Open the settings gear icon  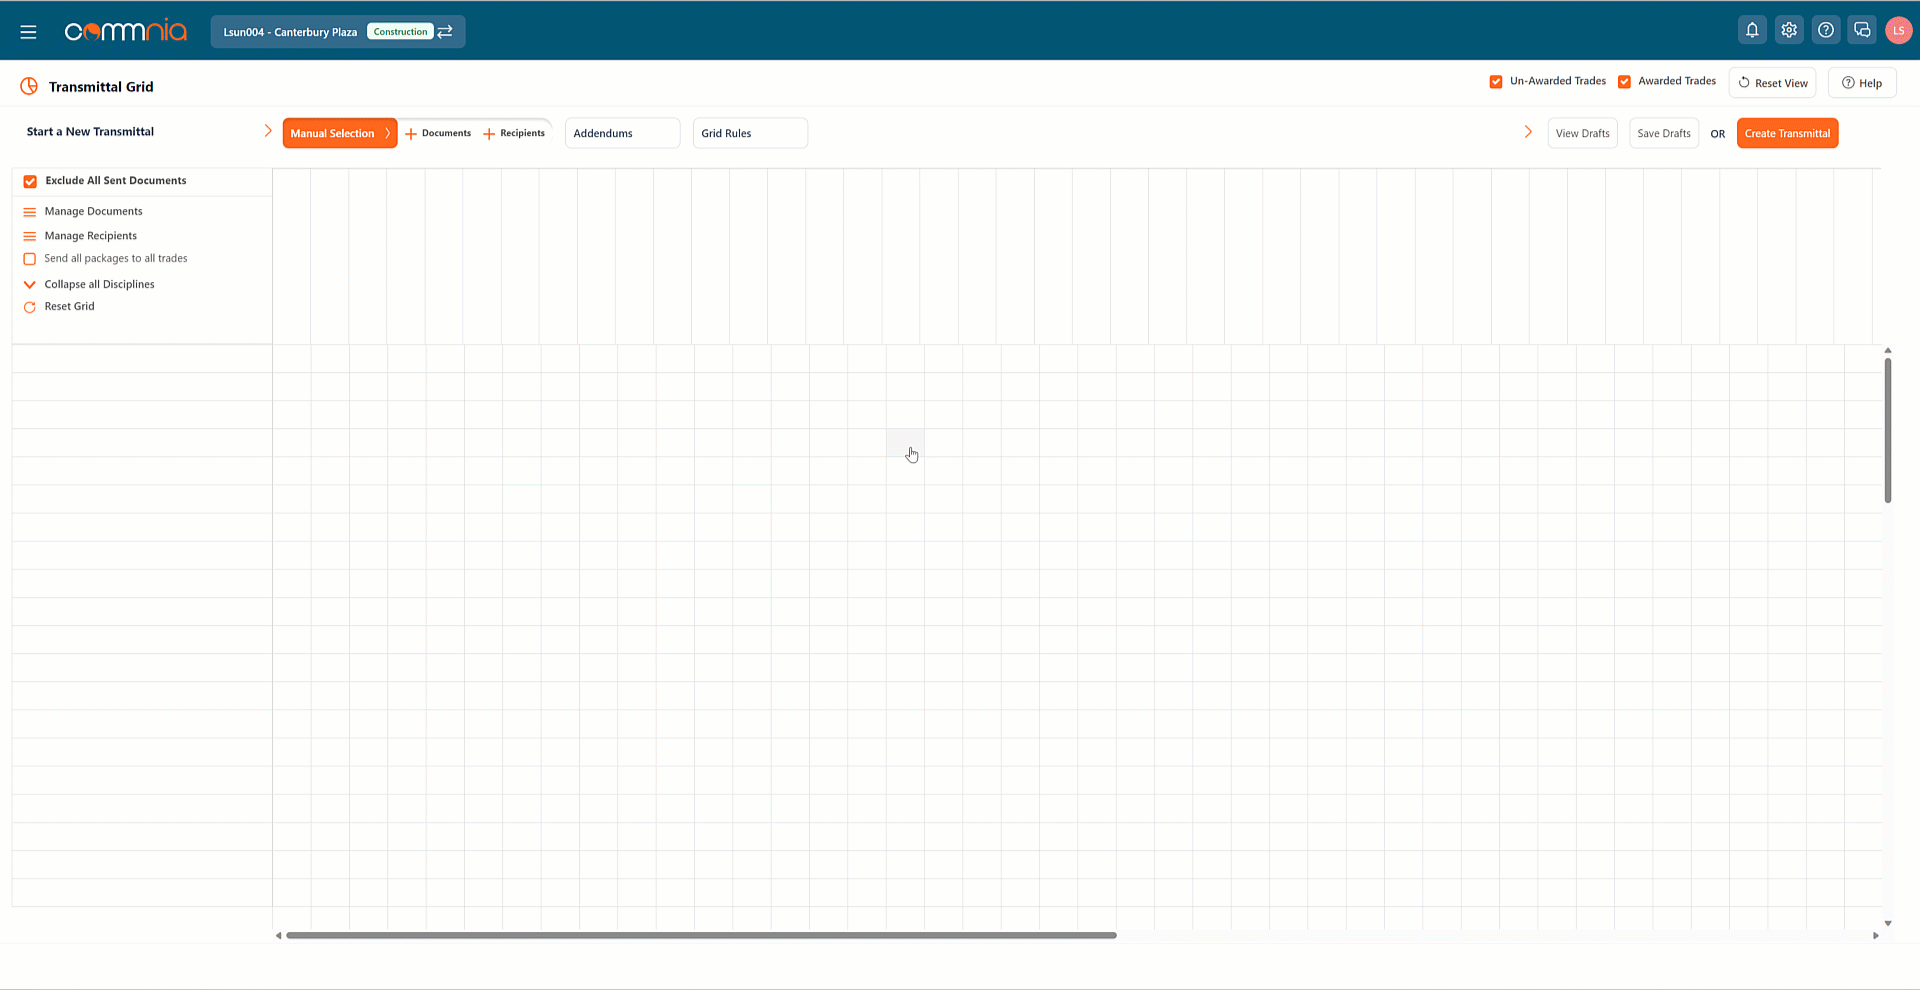pyautogui.click(x=1789, y=30)
